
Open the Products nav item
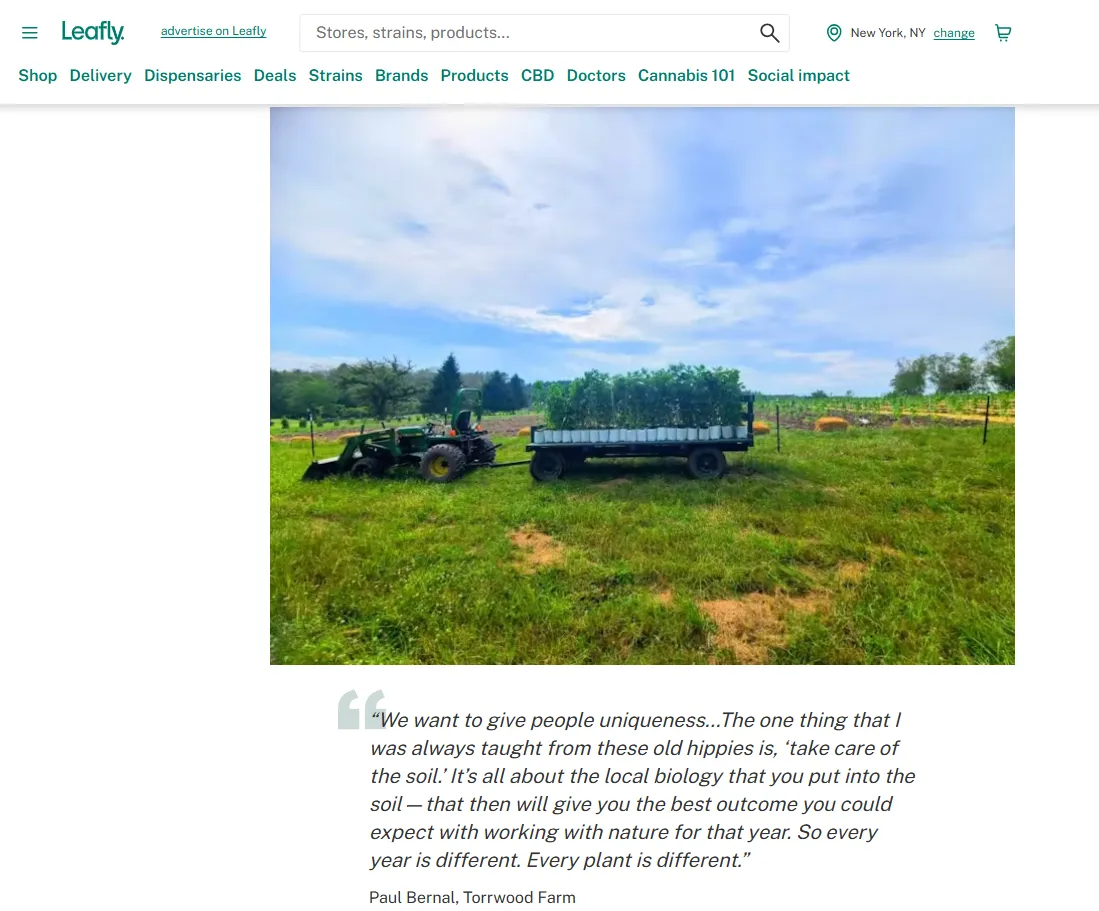(x=475, y=76)
